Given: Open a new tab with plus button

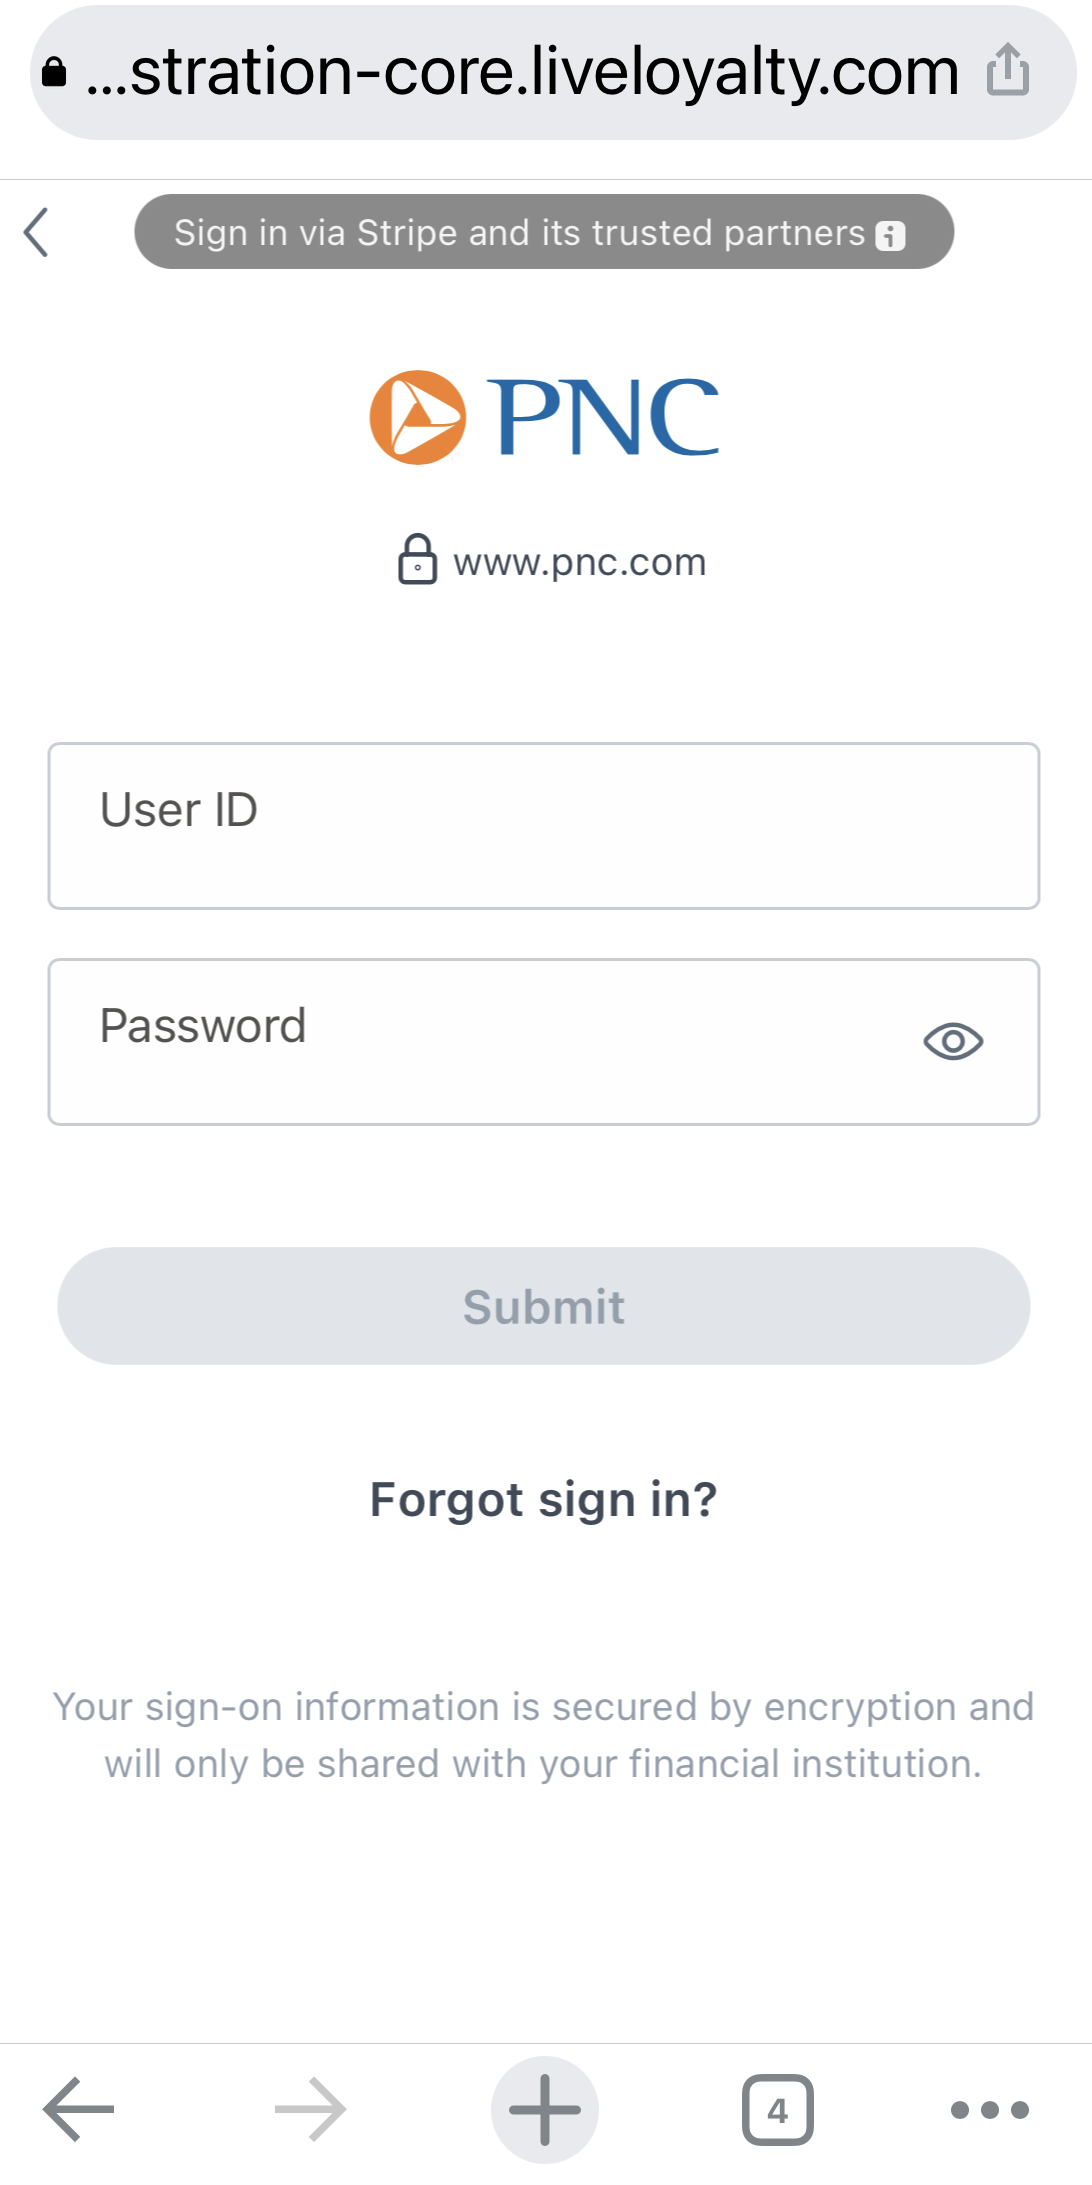Looking at the screenshot, I should (545, 2109).
